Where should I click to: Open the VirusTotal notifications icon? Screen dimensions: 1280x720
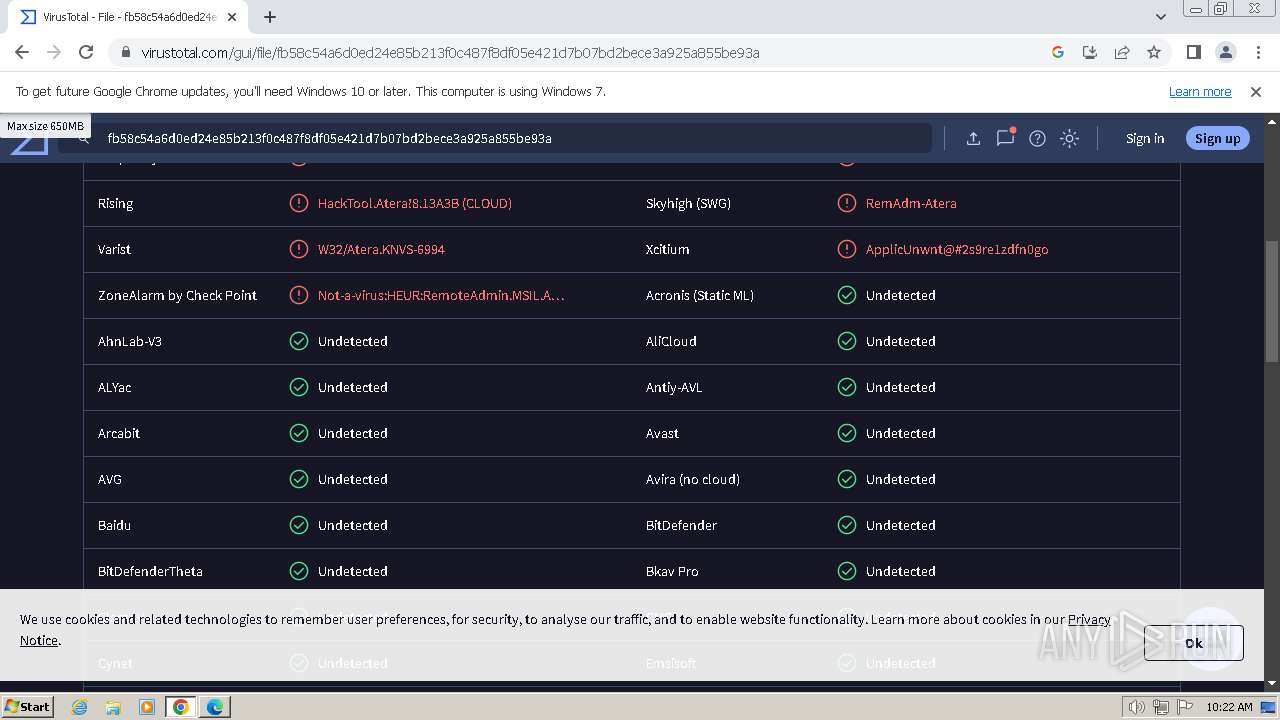click(1005, 138)
